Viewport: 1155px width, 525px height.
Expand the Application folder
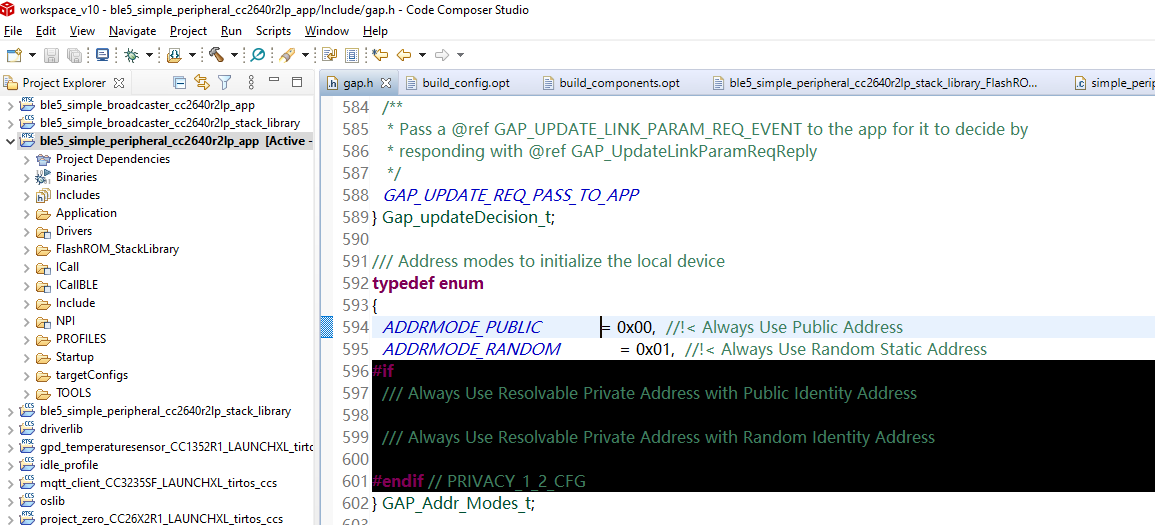27,213
